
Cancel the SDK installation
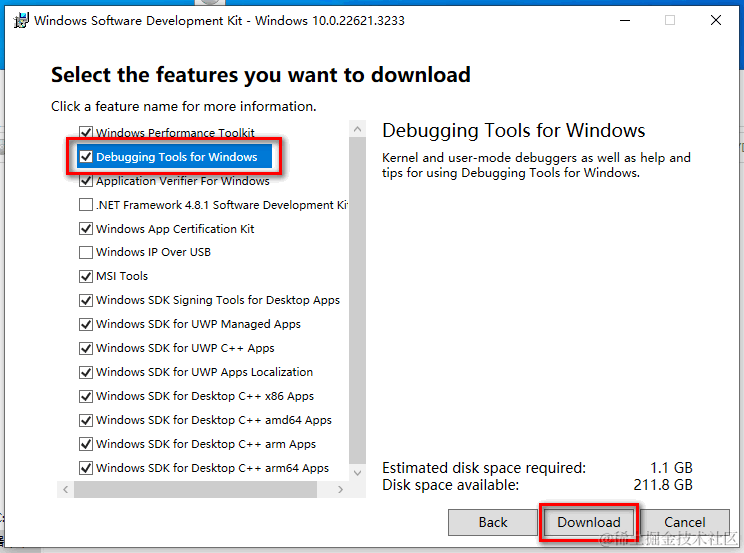pos(685,522)
